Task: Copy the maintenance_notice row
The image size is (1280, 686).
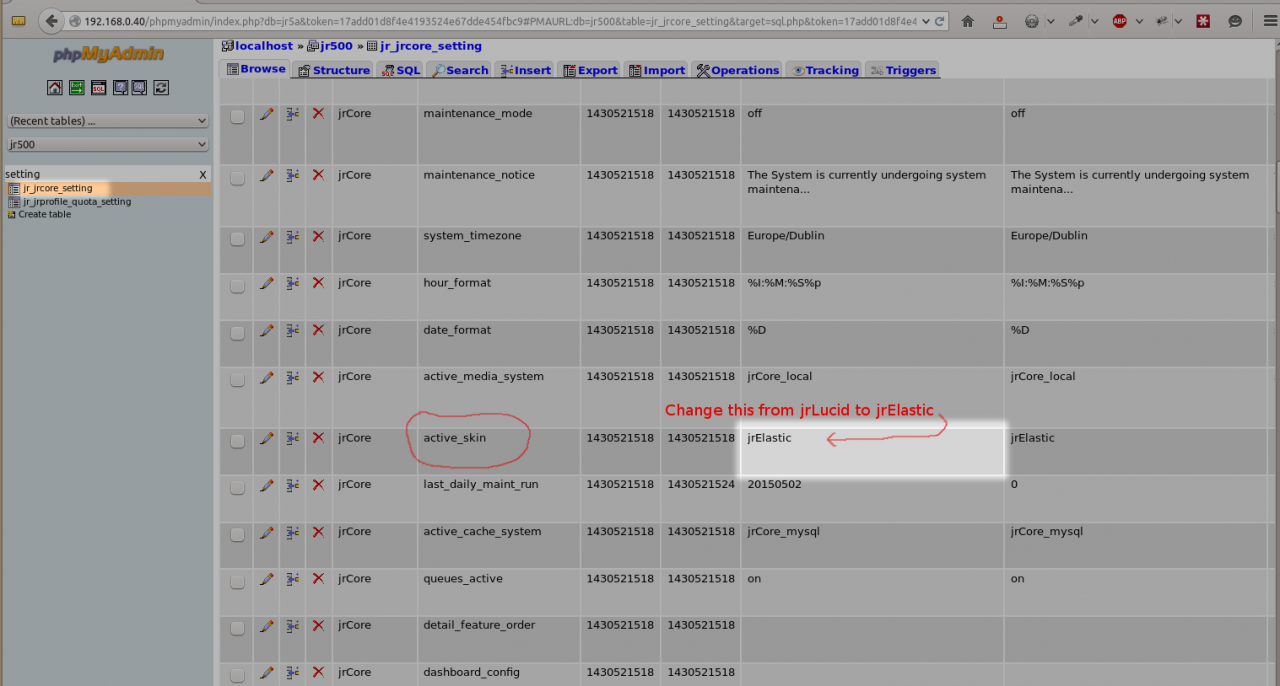Action: (292, 175)
